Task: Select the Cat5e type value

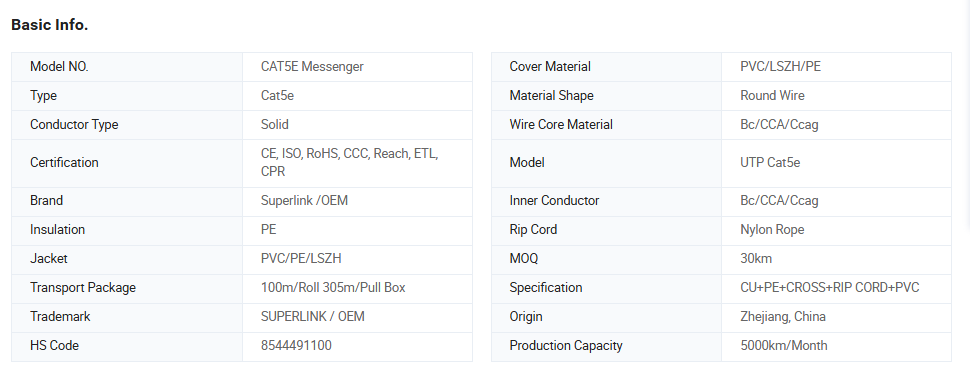Action: tap(277, 96)
